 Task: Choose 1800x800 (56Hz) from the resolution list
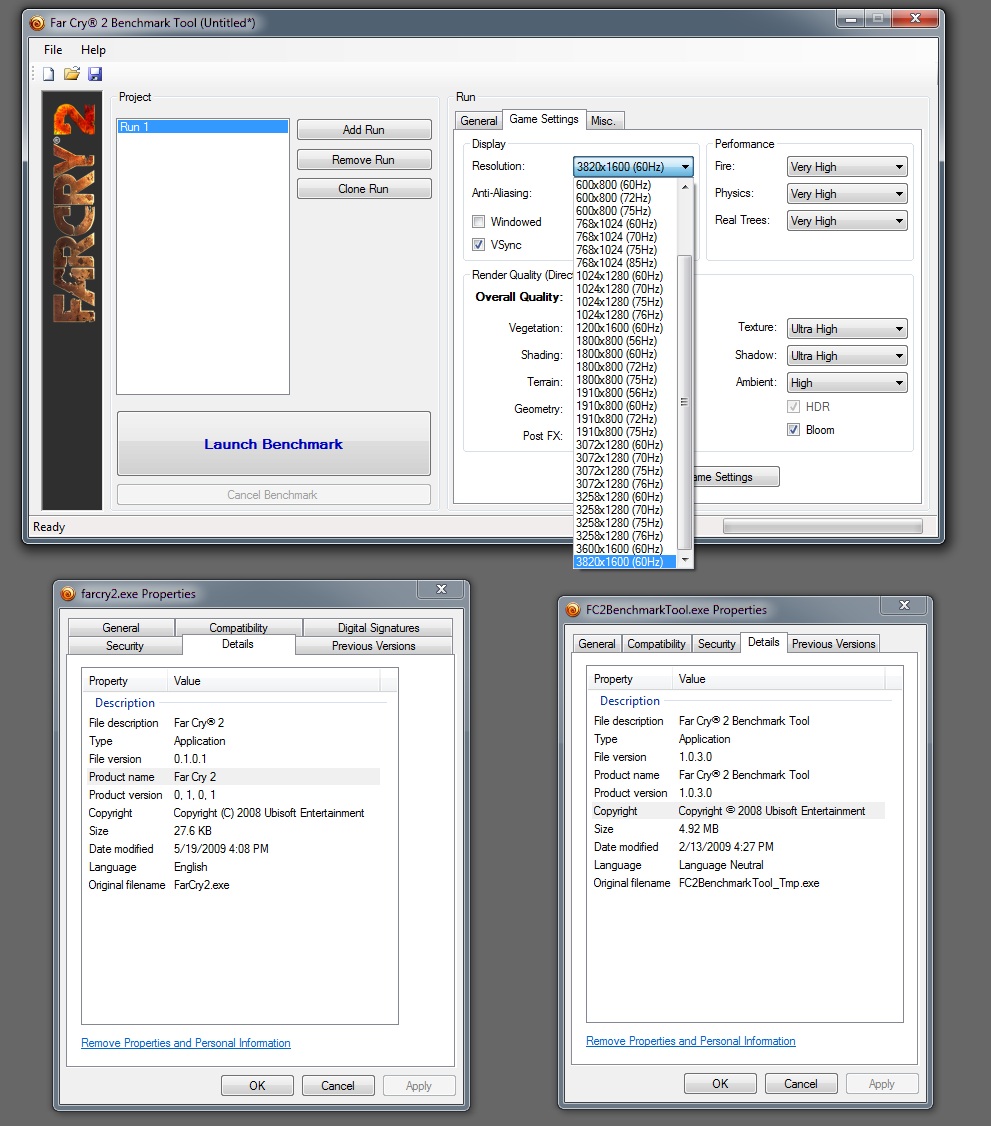[625, 340]
